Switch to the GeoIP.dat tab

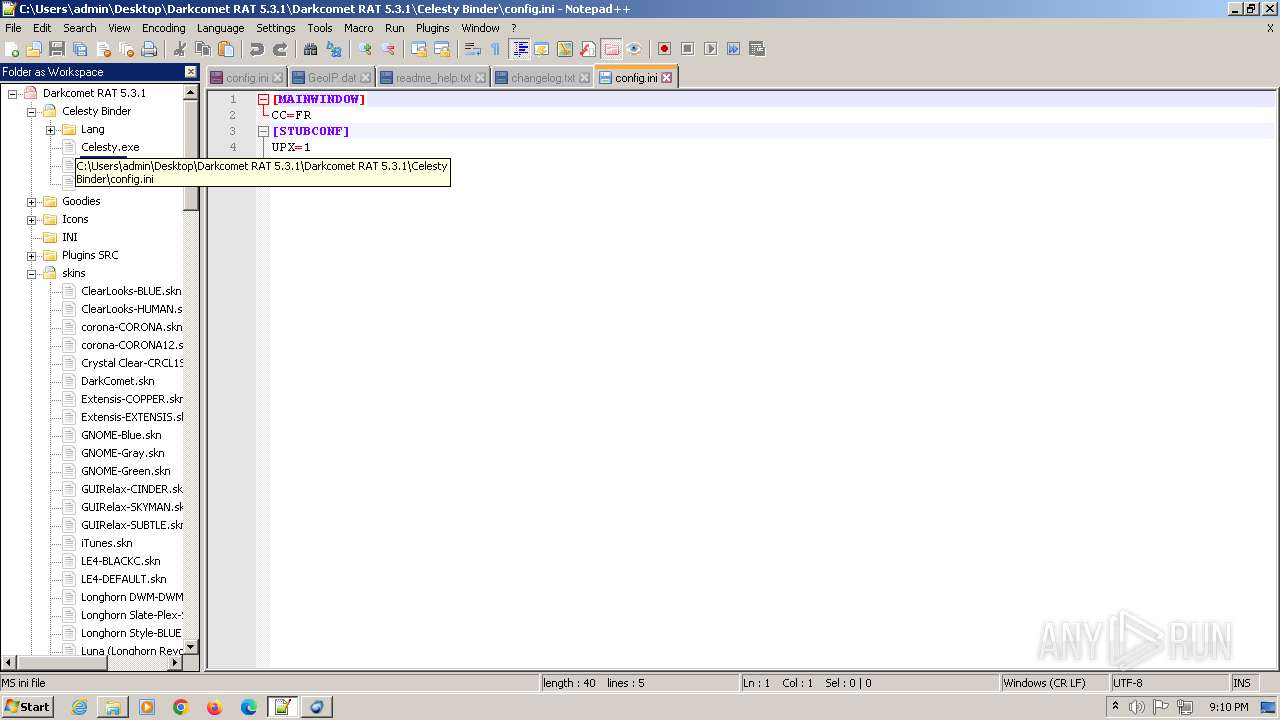[332, 78]
